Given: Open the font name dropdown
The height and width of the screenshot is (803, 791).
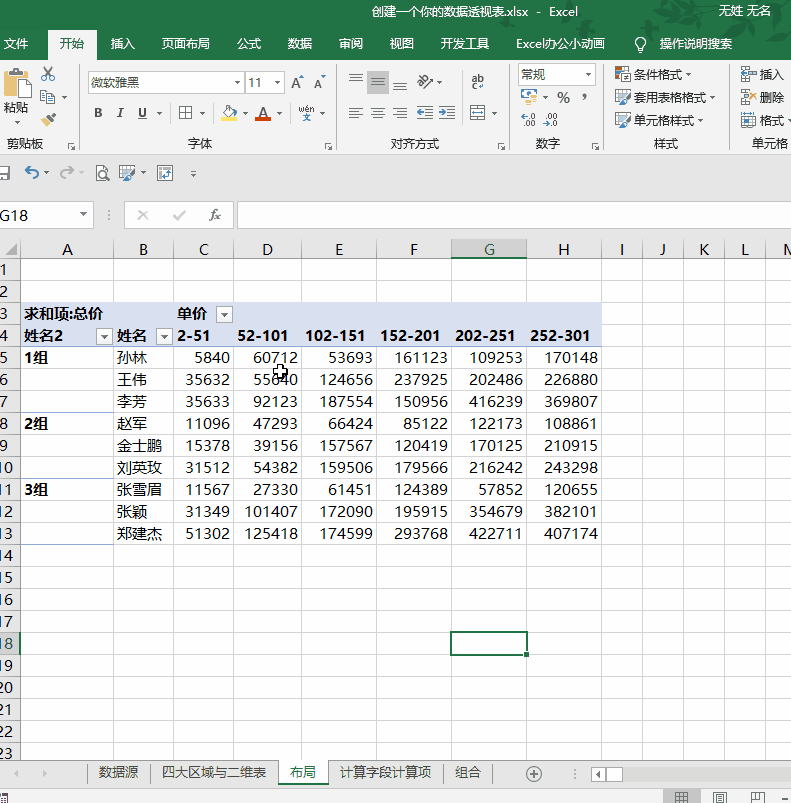Looking at the screenshot, I should pyautogui.click(x=237, y=82).
